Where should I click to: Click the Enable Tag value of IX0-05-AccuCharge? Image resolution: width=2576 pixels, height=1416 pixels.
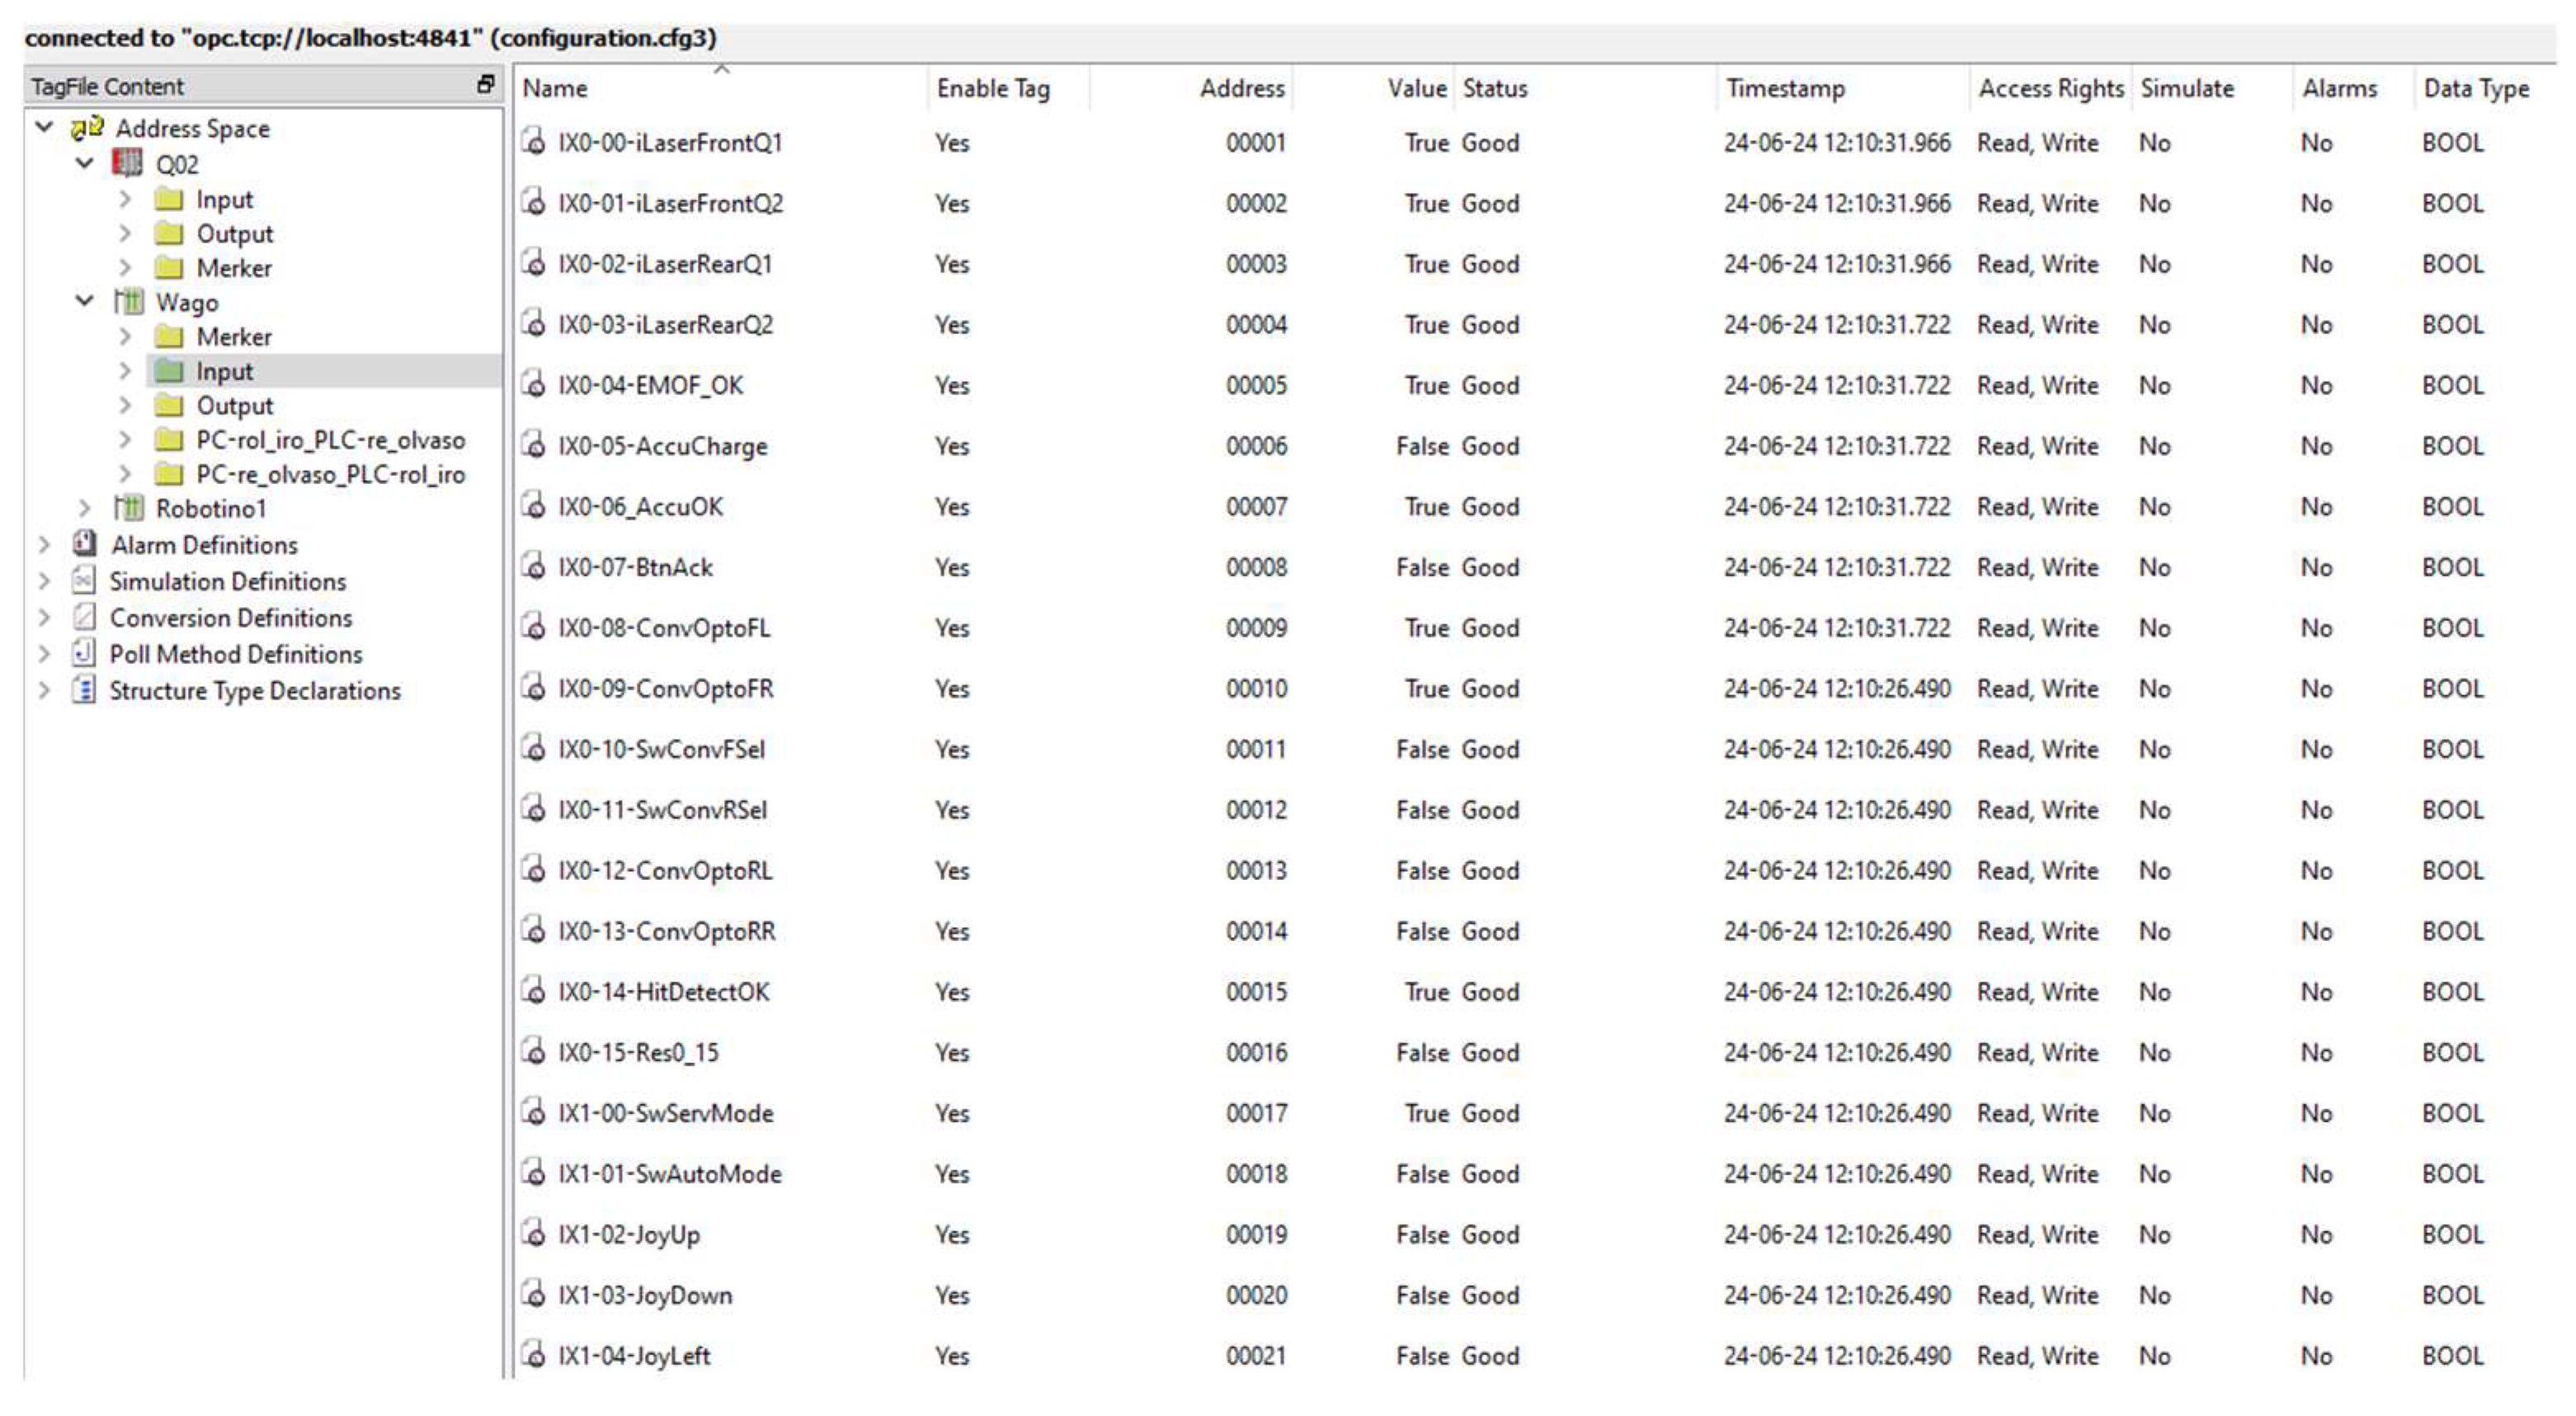(952, 446)
